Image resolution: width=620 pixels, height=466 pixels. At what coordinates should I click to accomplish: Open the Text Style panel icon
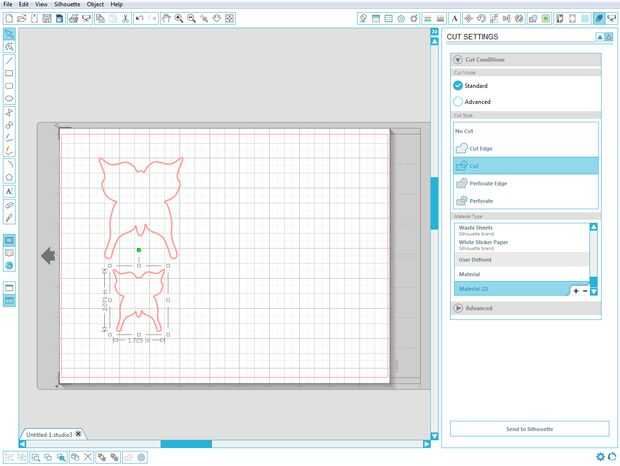click(x=455, y=19)
